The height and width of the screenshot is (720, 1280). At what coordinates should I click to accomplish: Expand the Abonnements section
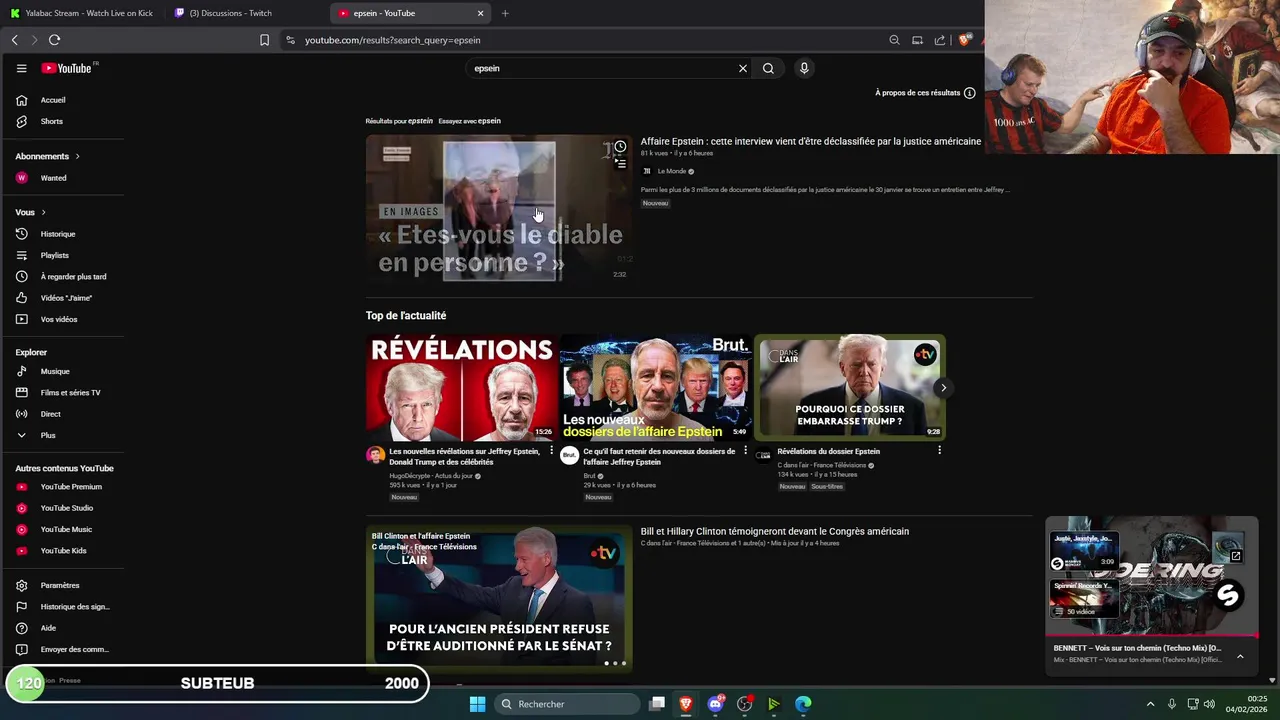tap(47, 156)
